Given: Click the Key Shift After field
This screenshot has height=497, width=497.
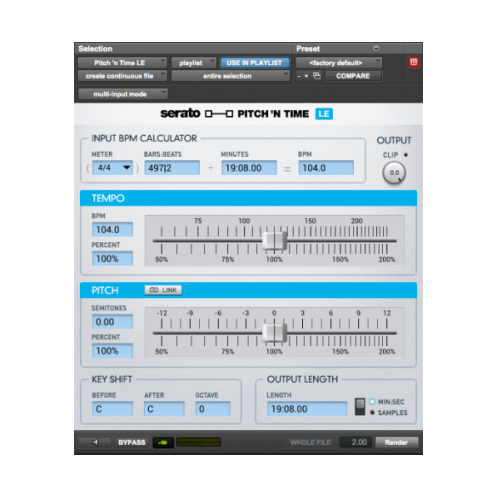Looking at the screenshot, I should 164,409.
